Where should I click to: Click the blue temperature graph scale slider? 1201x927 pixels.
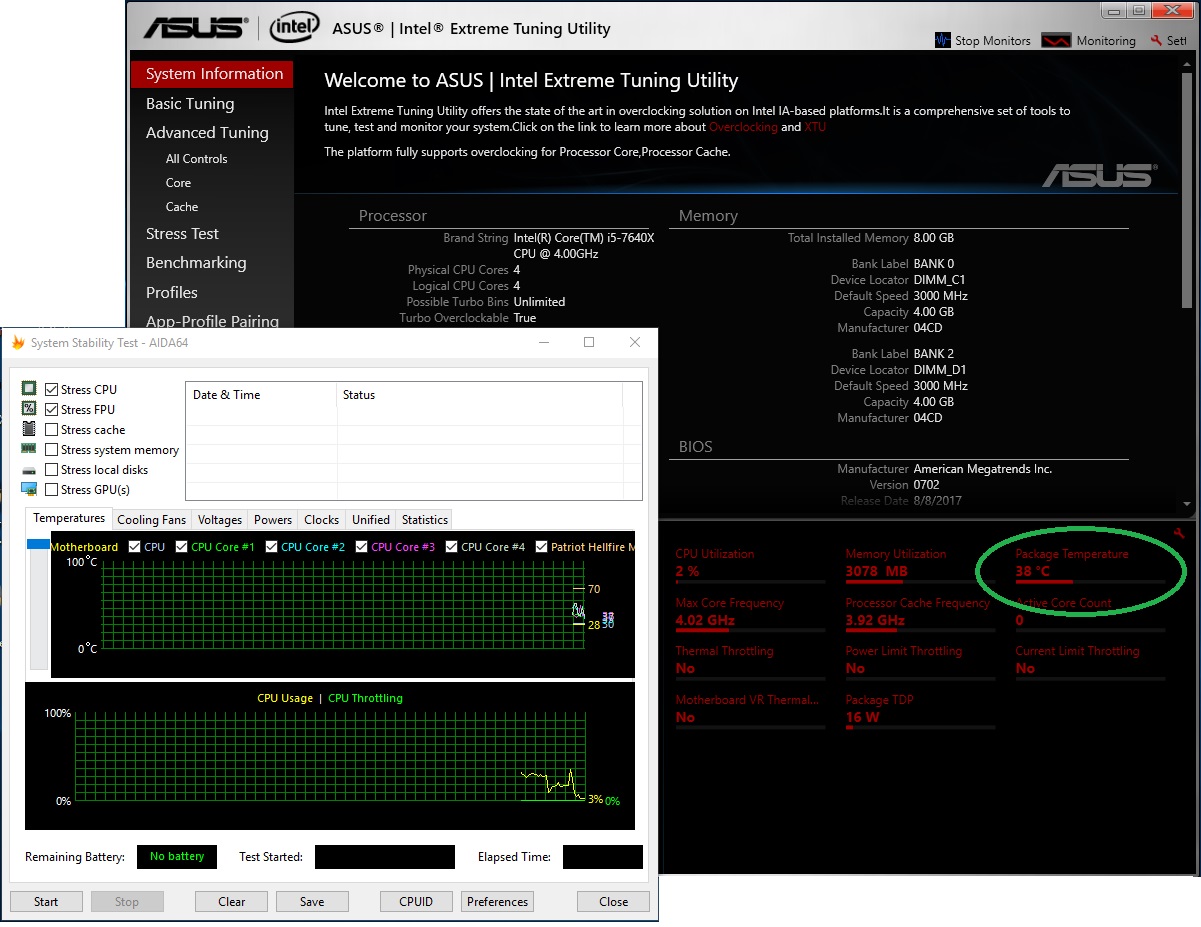pos(38,544)
